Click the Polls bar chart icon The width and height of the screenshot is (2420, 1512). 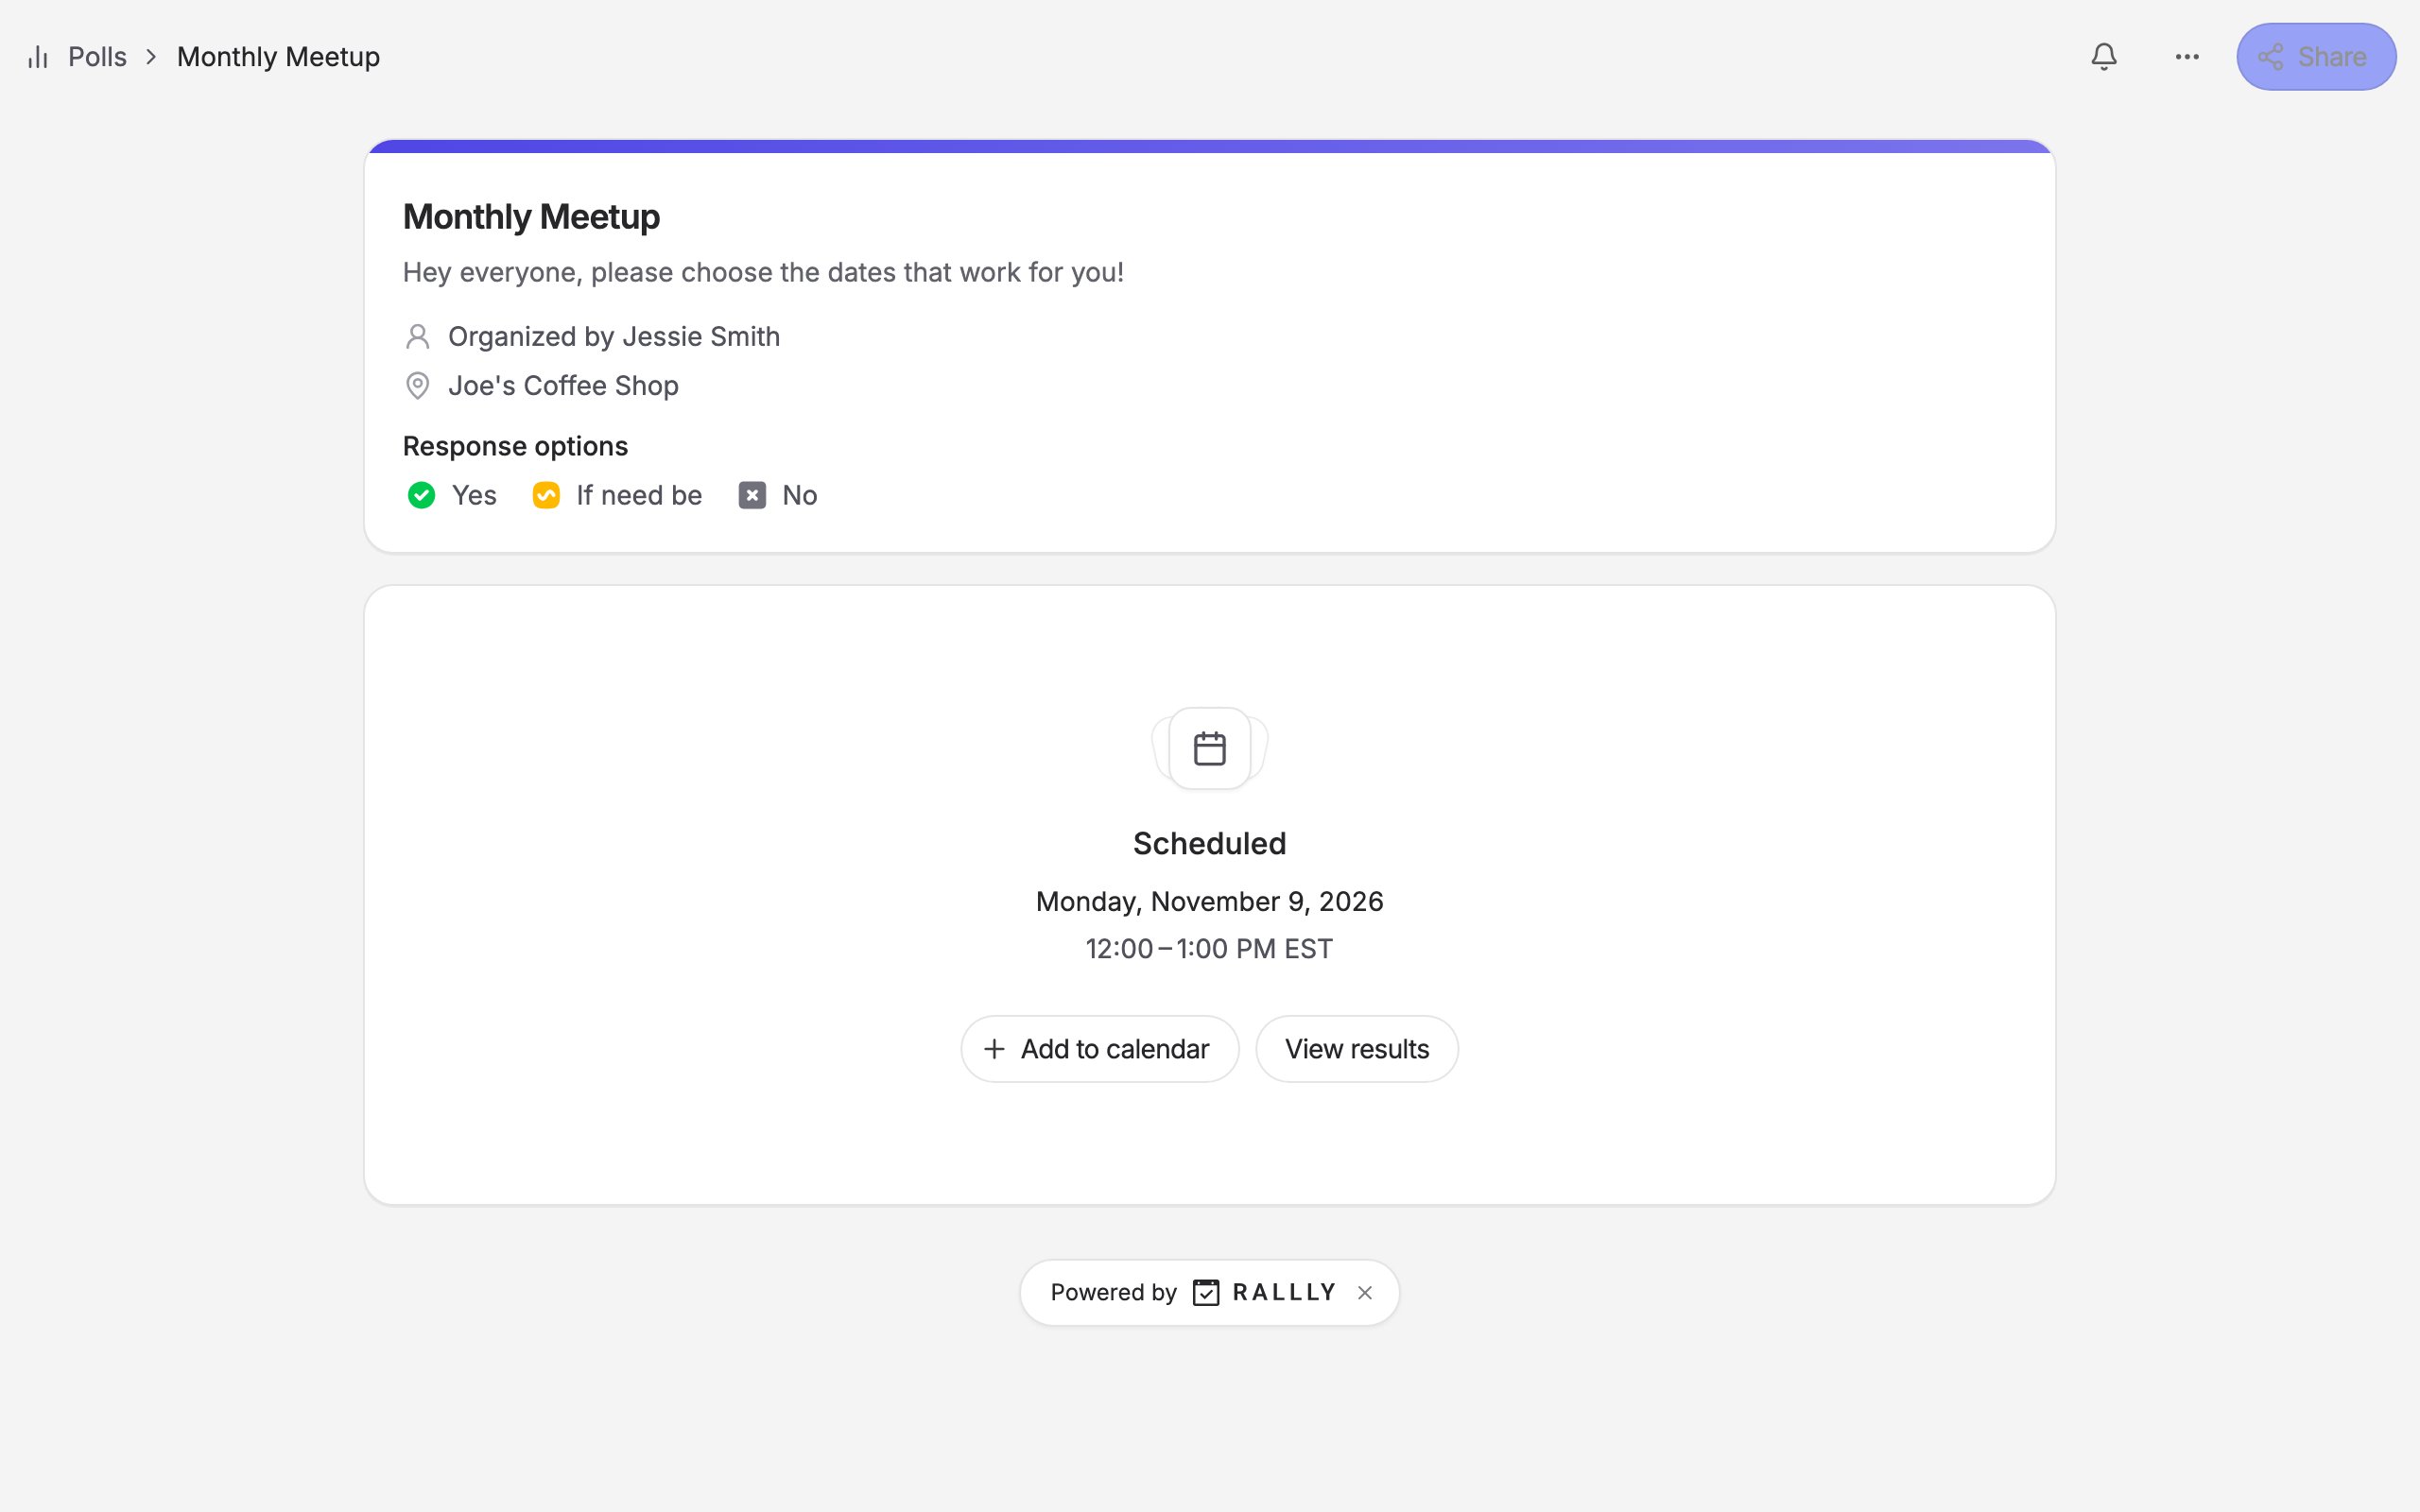coord(38,57)
